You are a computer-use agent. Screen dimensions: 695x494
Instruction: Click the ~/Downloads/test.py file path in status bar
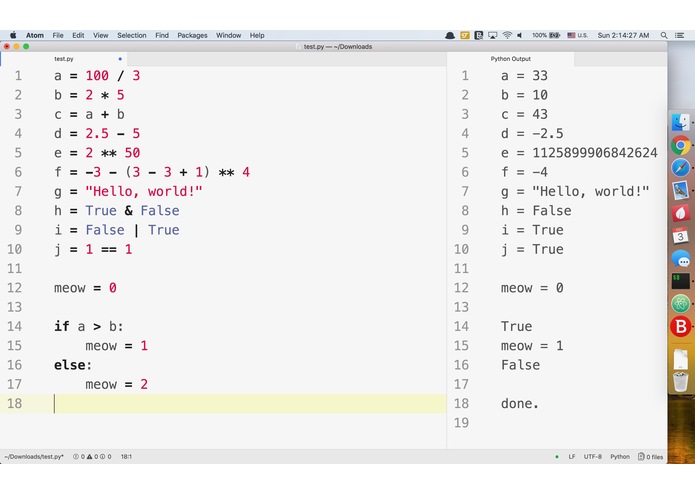coord(34,456)
